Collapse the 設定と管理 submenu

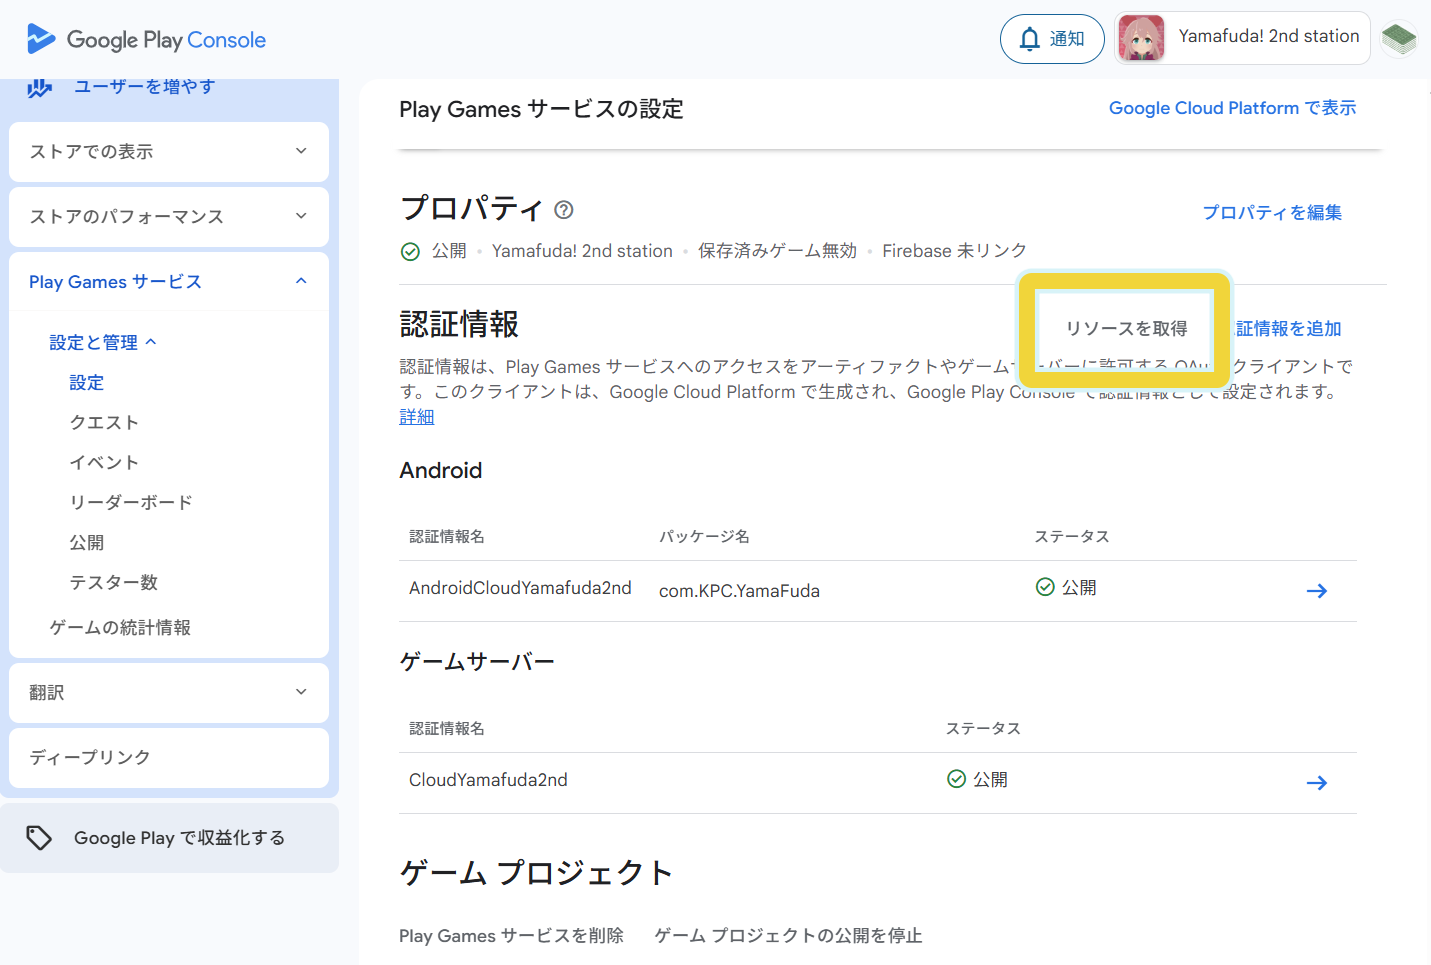pyautogui.click(x=103, y=343)
